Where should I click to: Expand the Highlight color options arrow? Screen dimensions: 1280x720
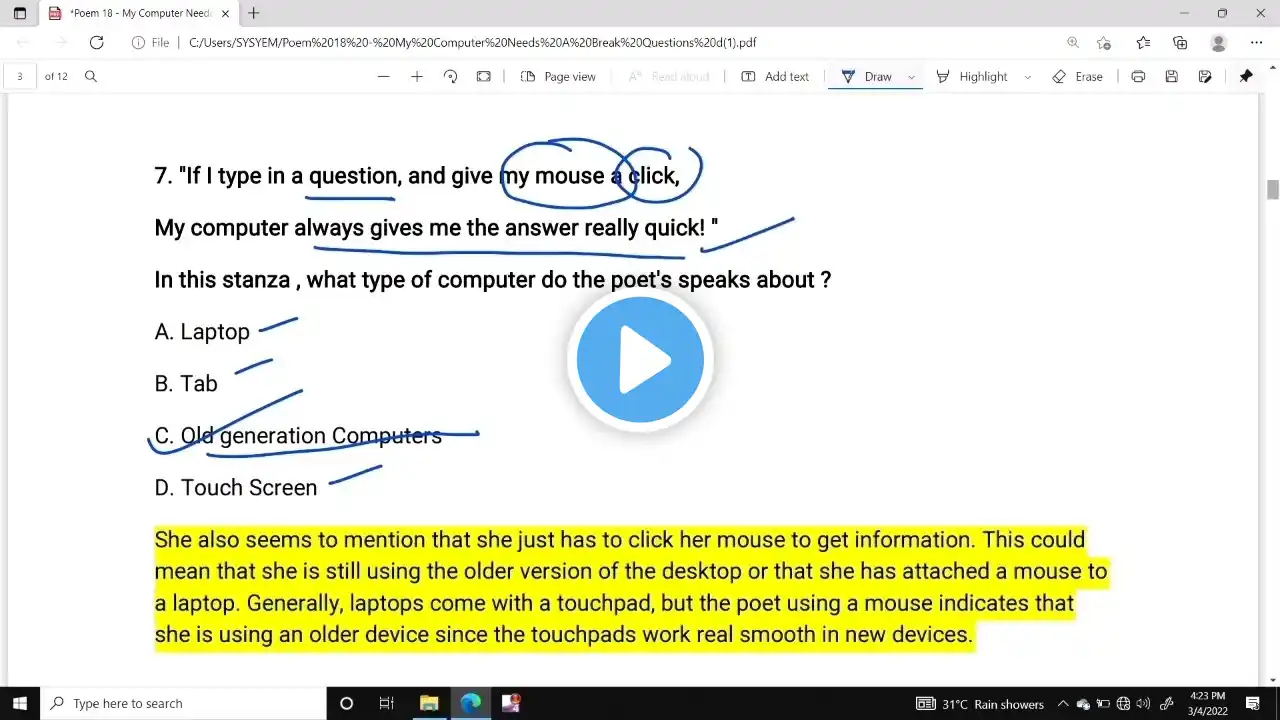1027,77
